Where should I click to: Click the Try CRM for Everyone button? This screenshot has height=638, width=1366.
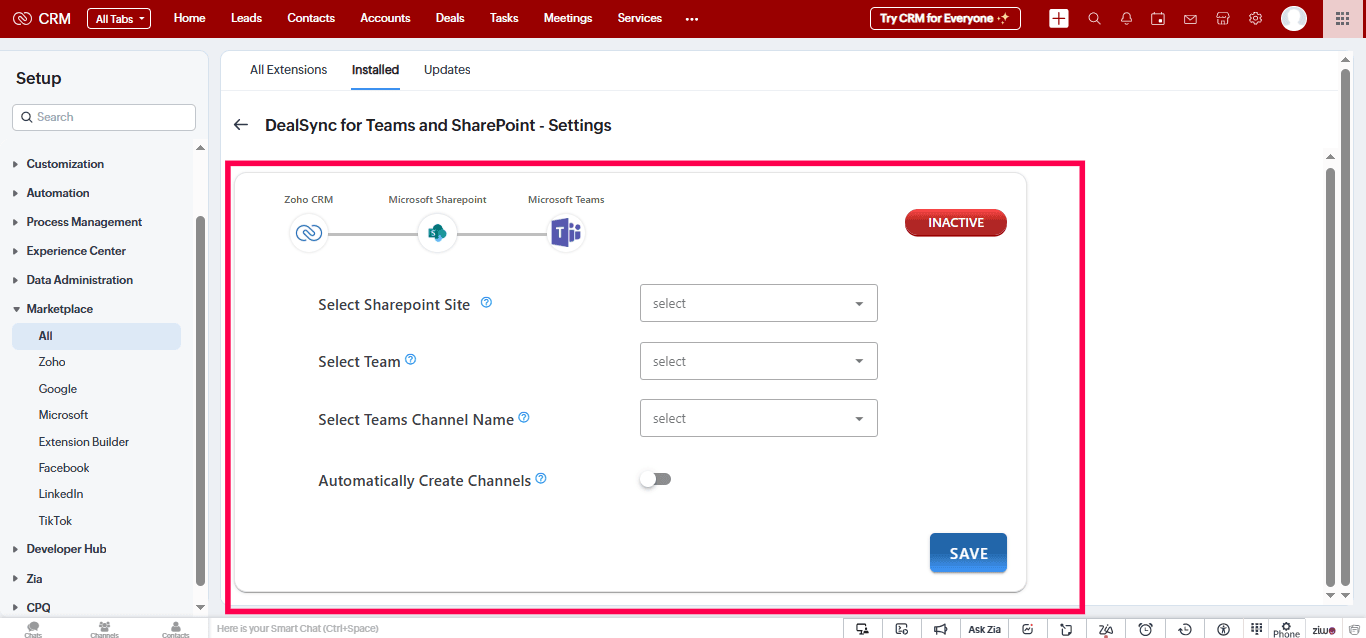tap(945, 18)
